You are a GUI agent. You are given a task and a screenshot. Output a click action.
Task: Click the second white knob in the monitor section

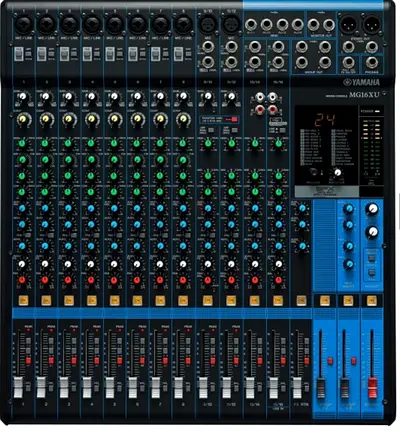coord(372,232)
